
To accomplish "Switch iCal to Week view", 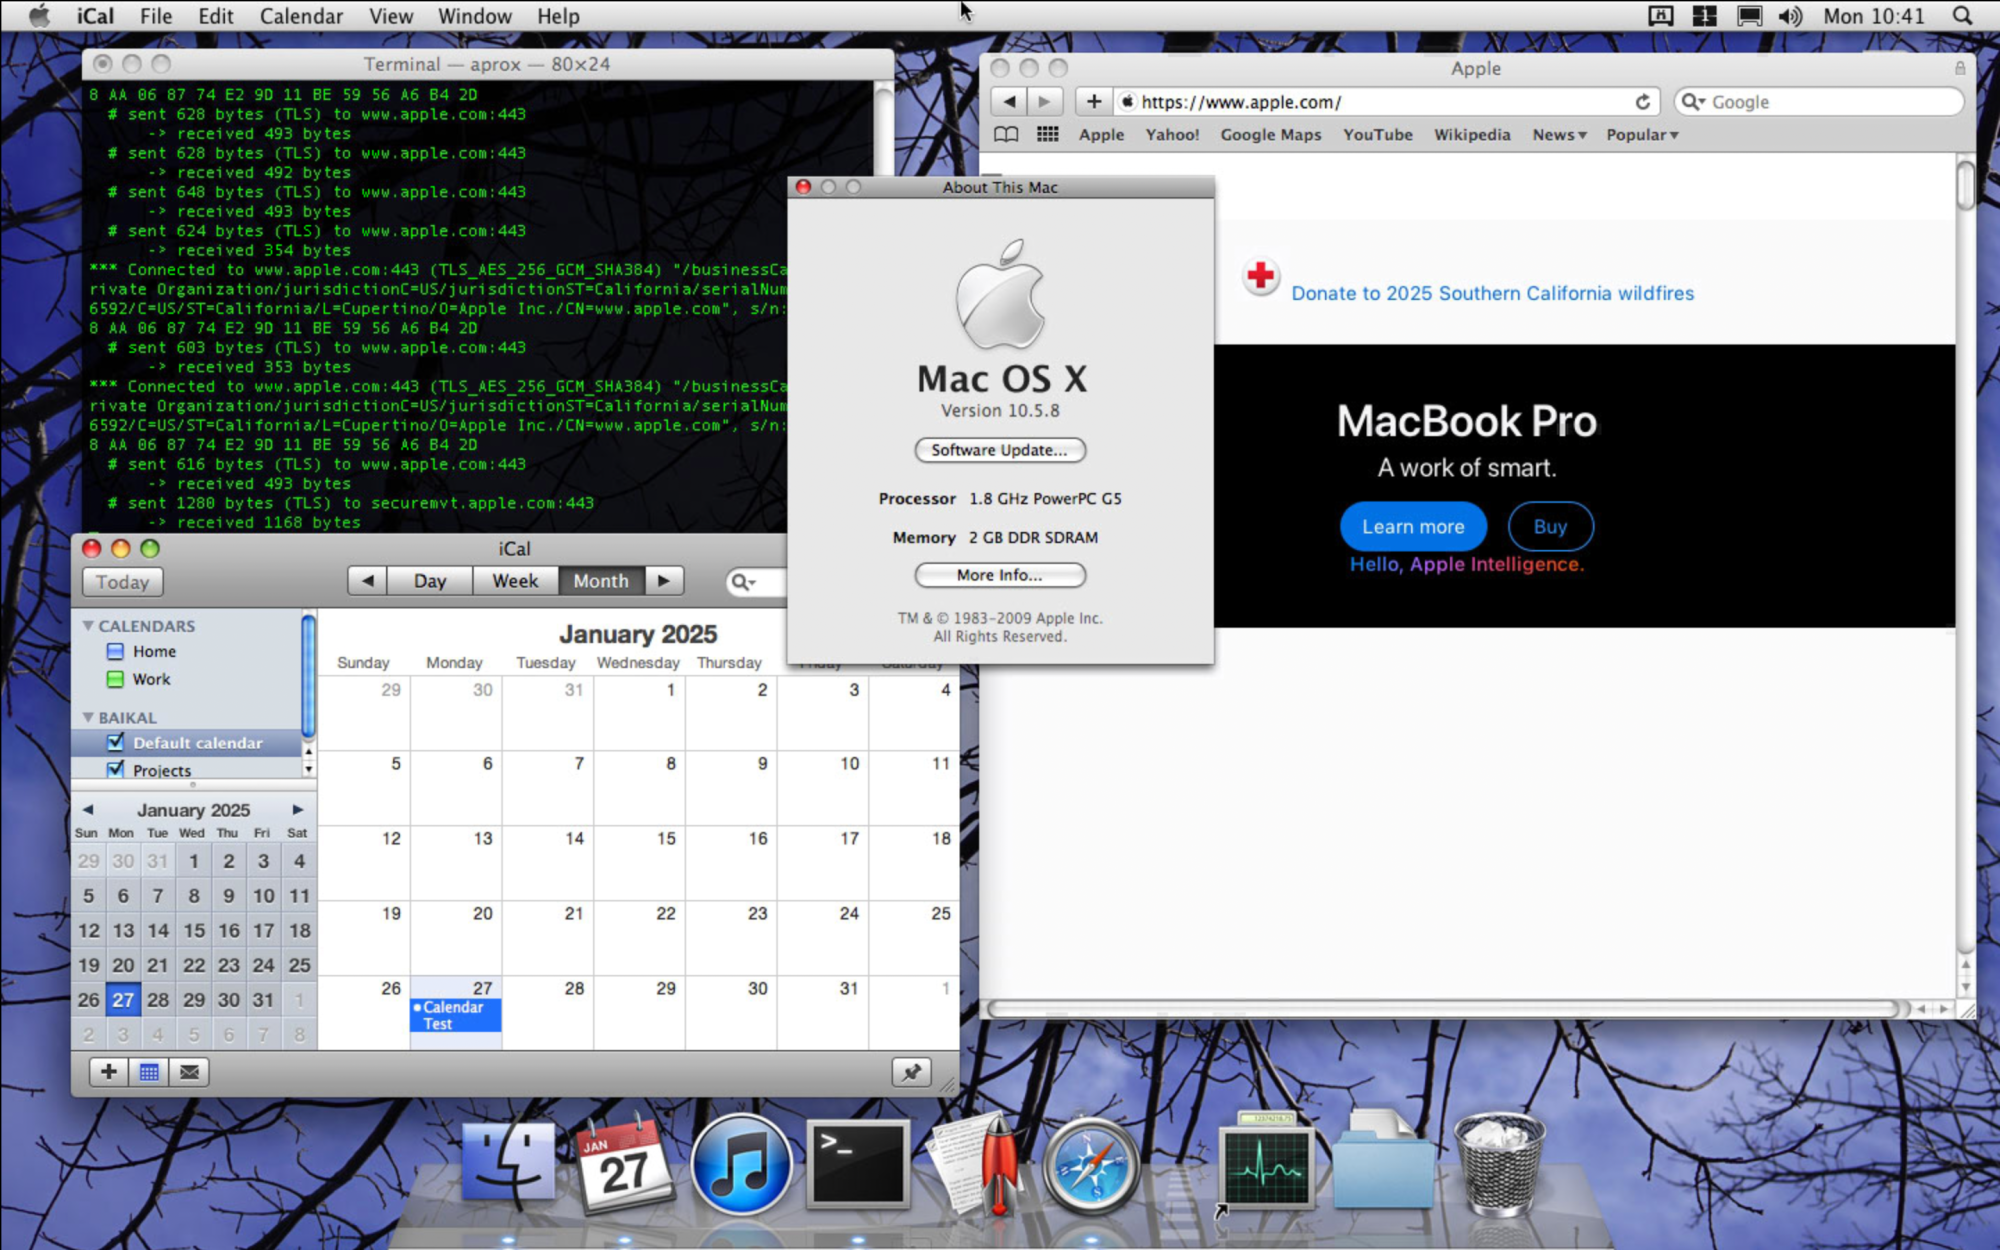I will click(x=515, y=581).
